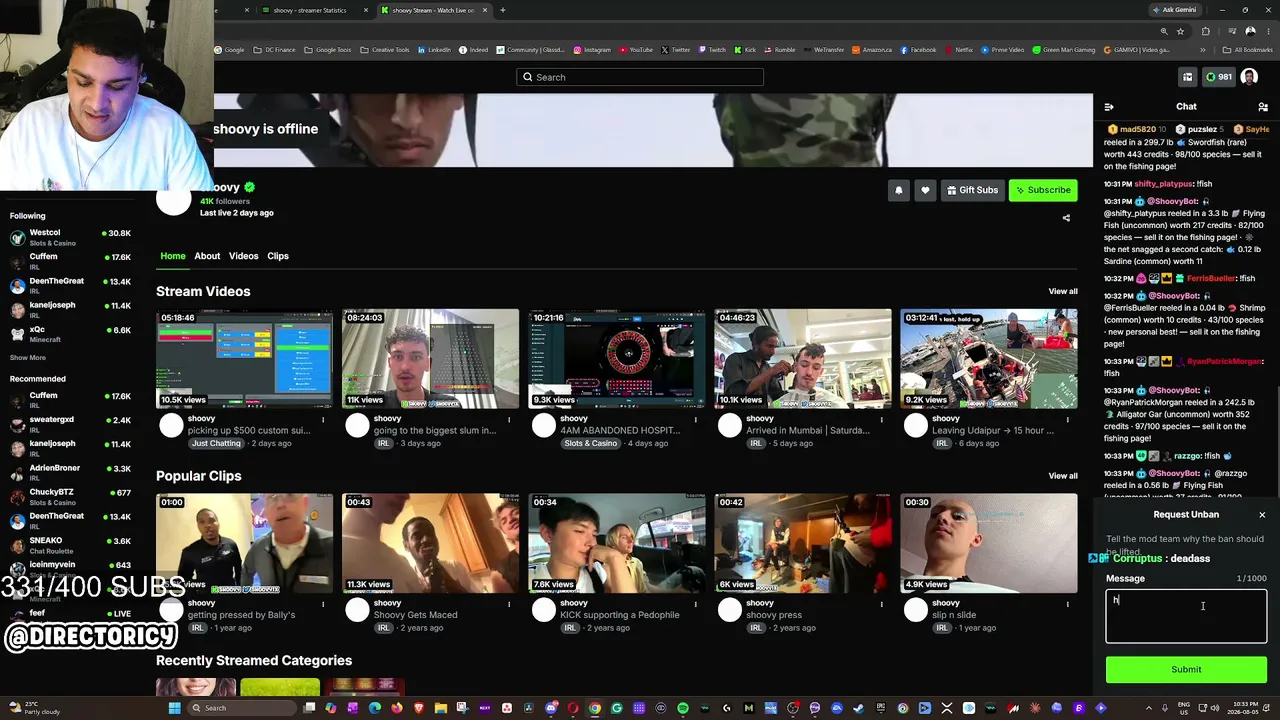Open the Abandoned Hospital stream thumbnail
The height and width of the screenshot is (720, 1280).
click(x=616, y=359)
